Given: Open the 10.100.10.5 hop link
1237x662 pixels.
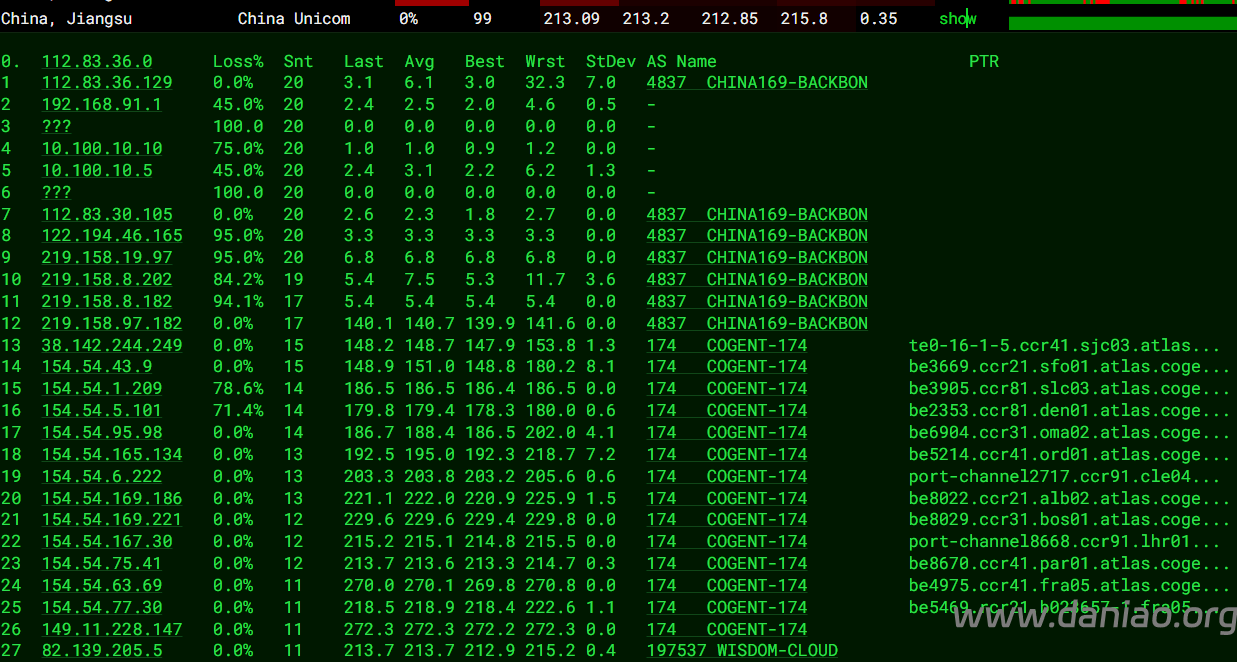Looking at the screenshot, I should pos(97,171).
